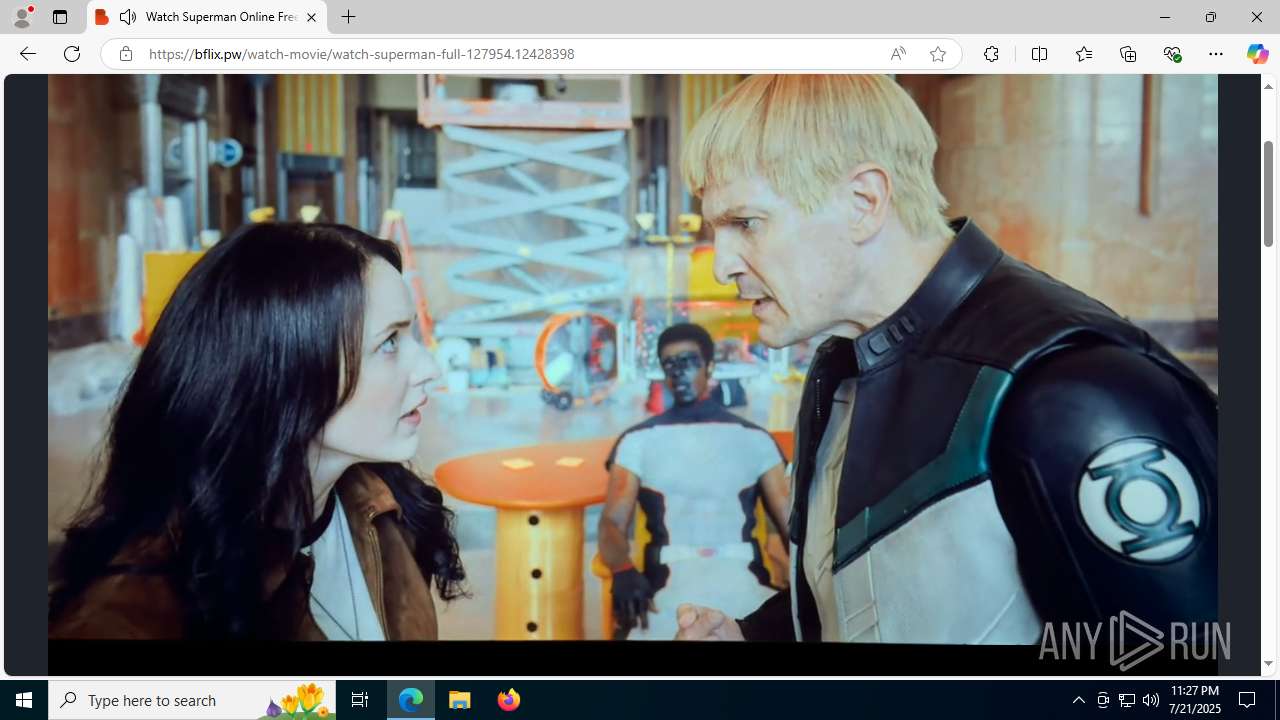Viewport: 1280px width, 720px height.
Task: Mute the tab using the speaker icon
Action: click(128, 17)
